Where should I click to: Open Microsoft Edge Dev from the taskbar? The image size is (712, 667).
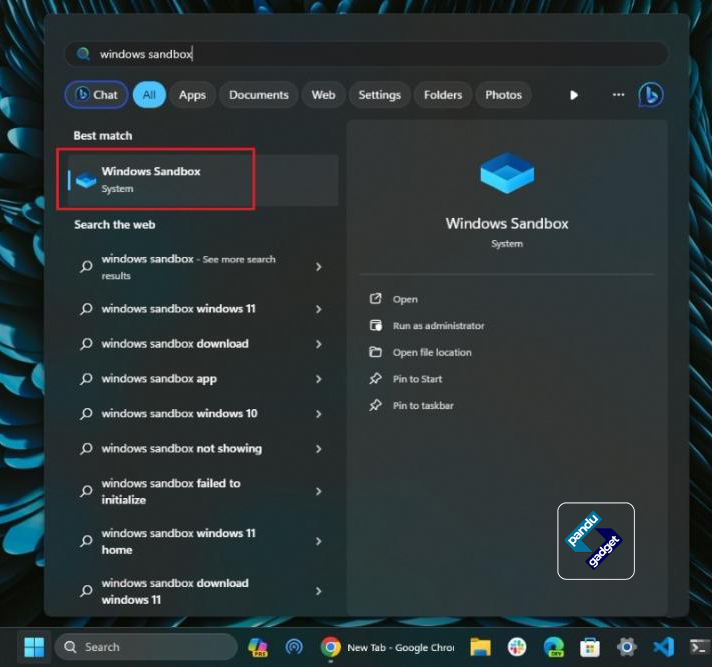click(554, 647)
